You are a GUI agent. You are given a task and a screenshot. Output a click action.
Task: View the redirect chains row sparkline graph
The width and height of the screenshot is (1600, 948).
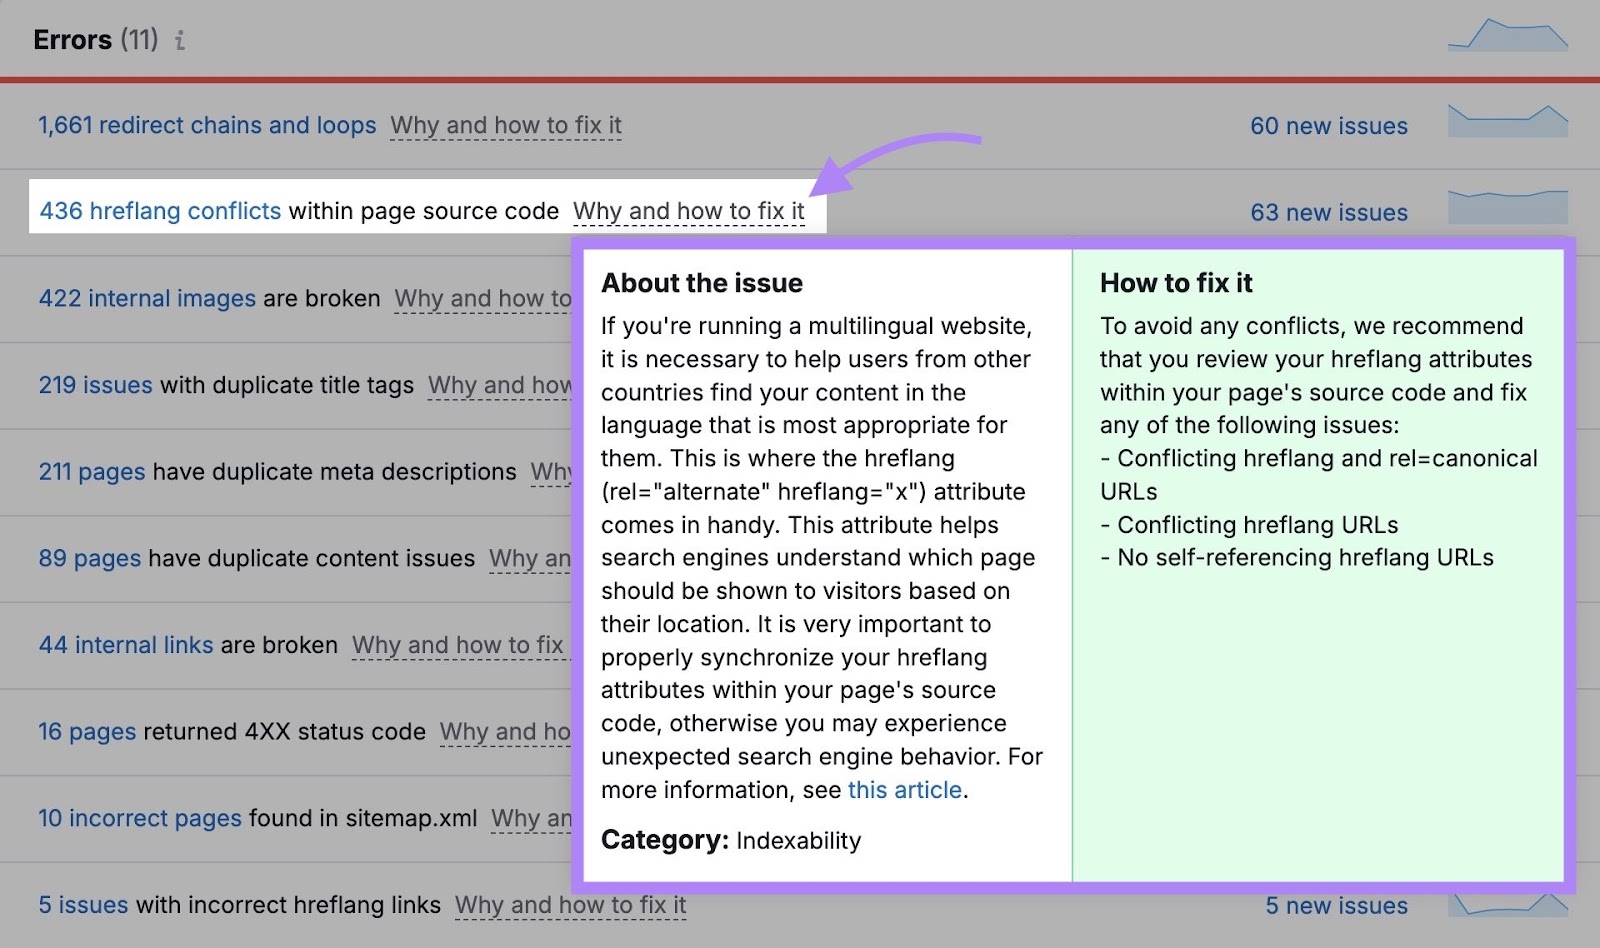point(1507,121)
